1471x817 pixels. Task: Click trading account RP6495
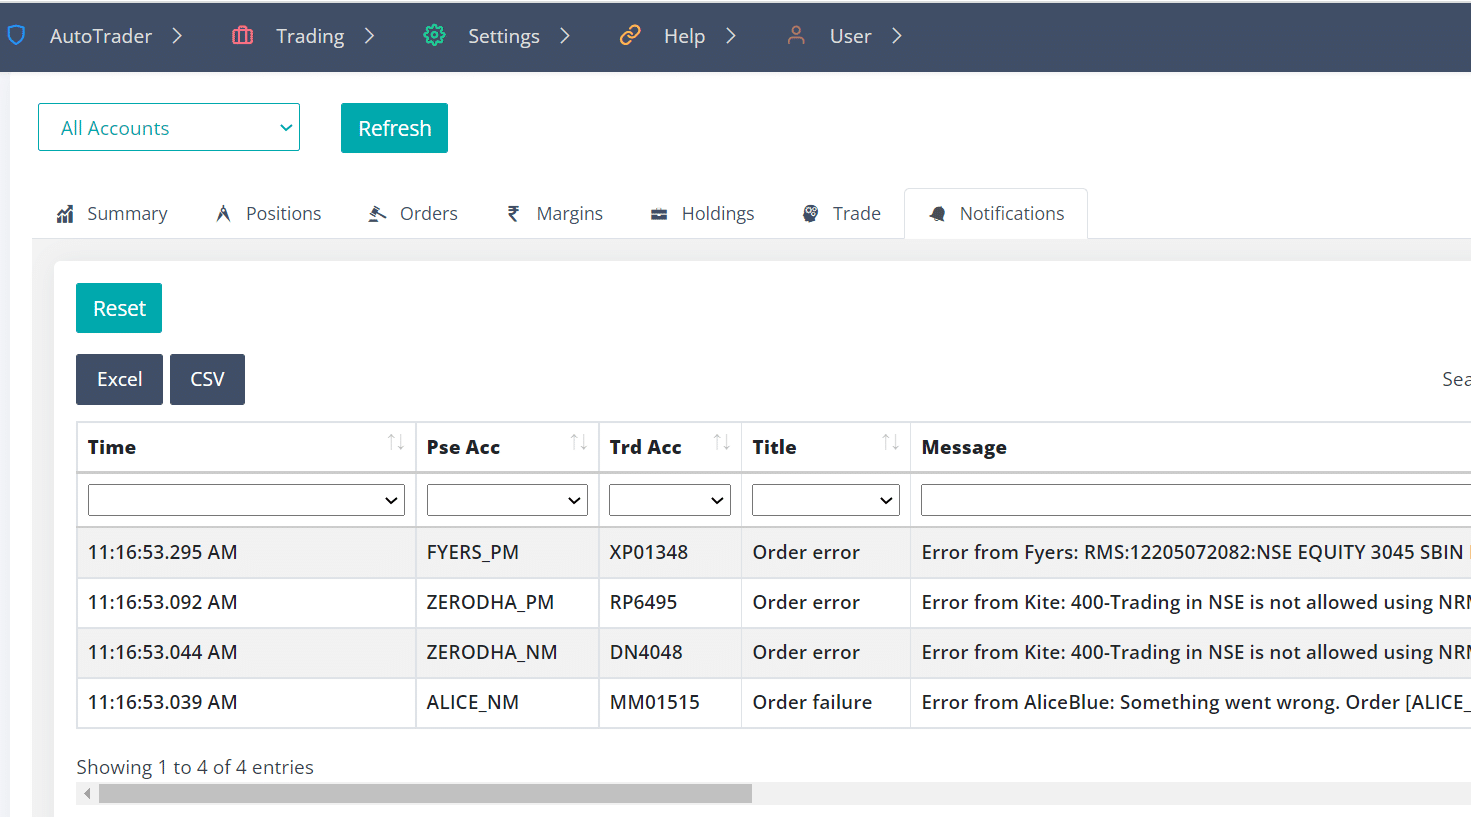[x=643, y=602]
